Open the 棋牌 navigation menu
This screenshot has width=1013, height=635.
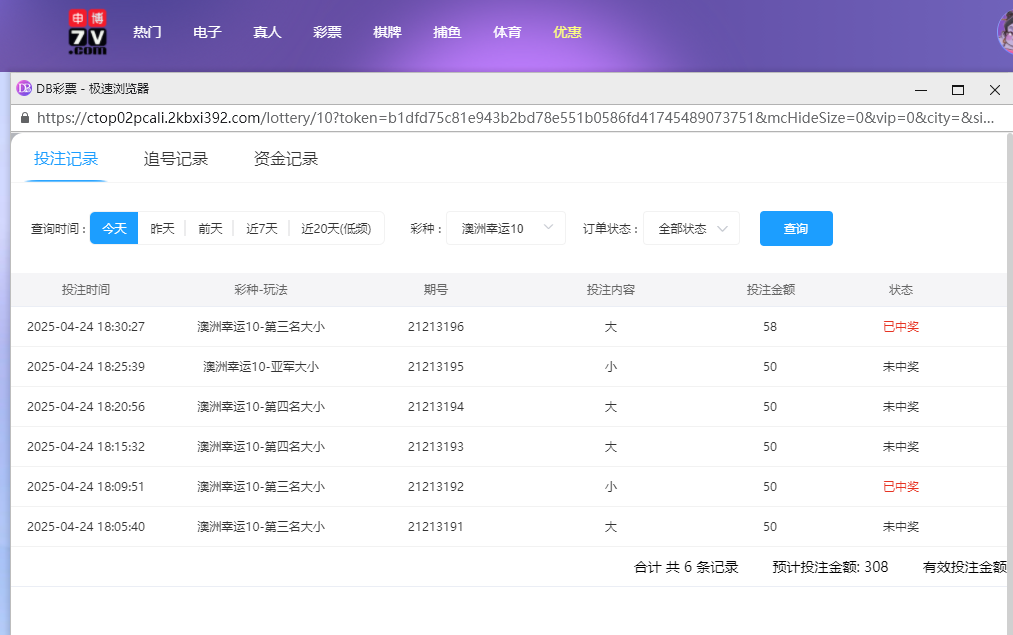point(387,32)
